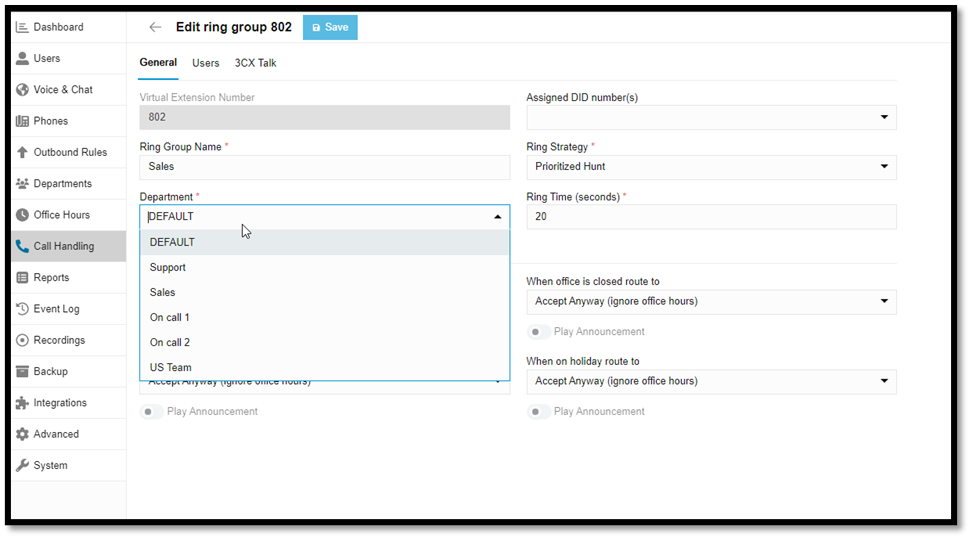Select the Phones sidebar icon
Screen dimensions: 970x538
pyautogui.click(x=22, y=121)
